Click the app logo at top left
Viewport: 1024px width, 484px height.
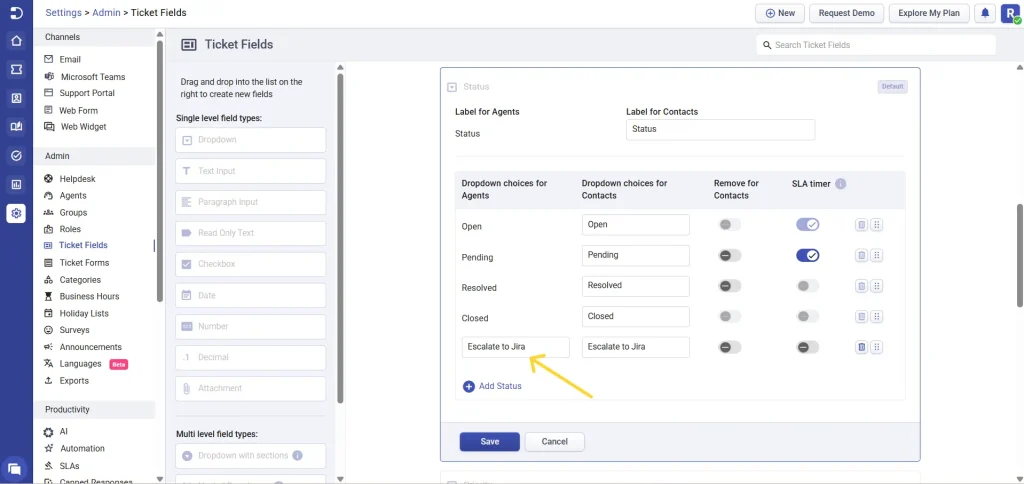(x=16, y=12)
